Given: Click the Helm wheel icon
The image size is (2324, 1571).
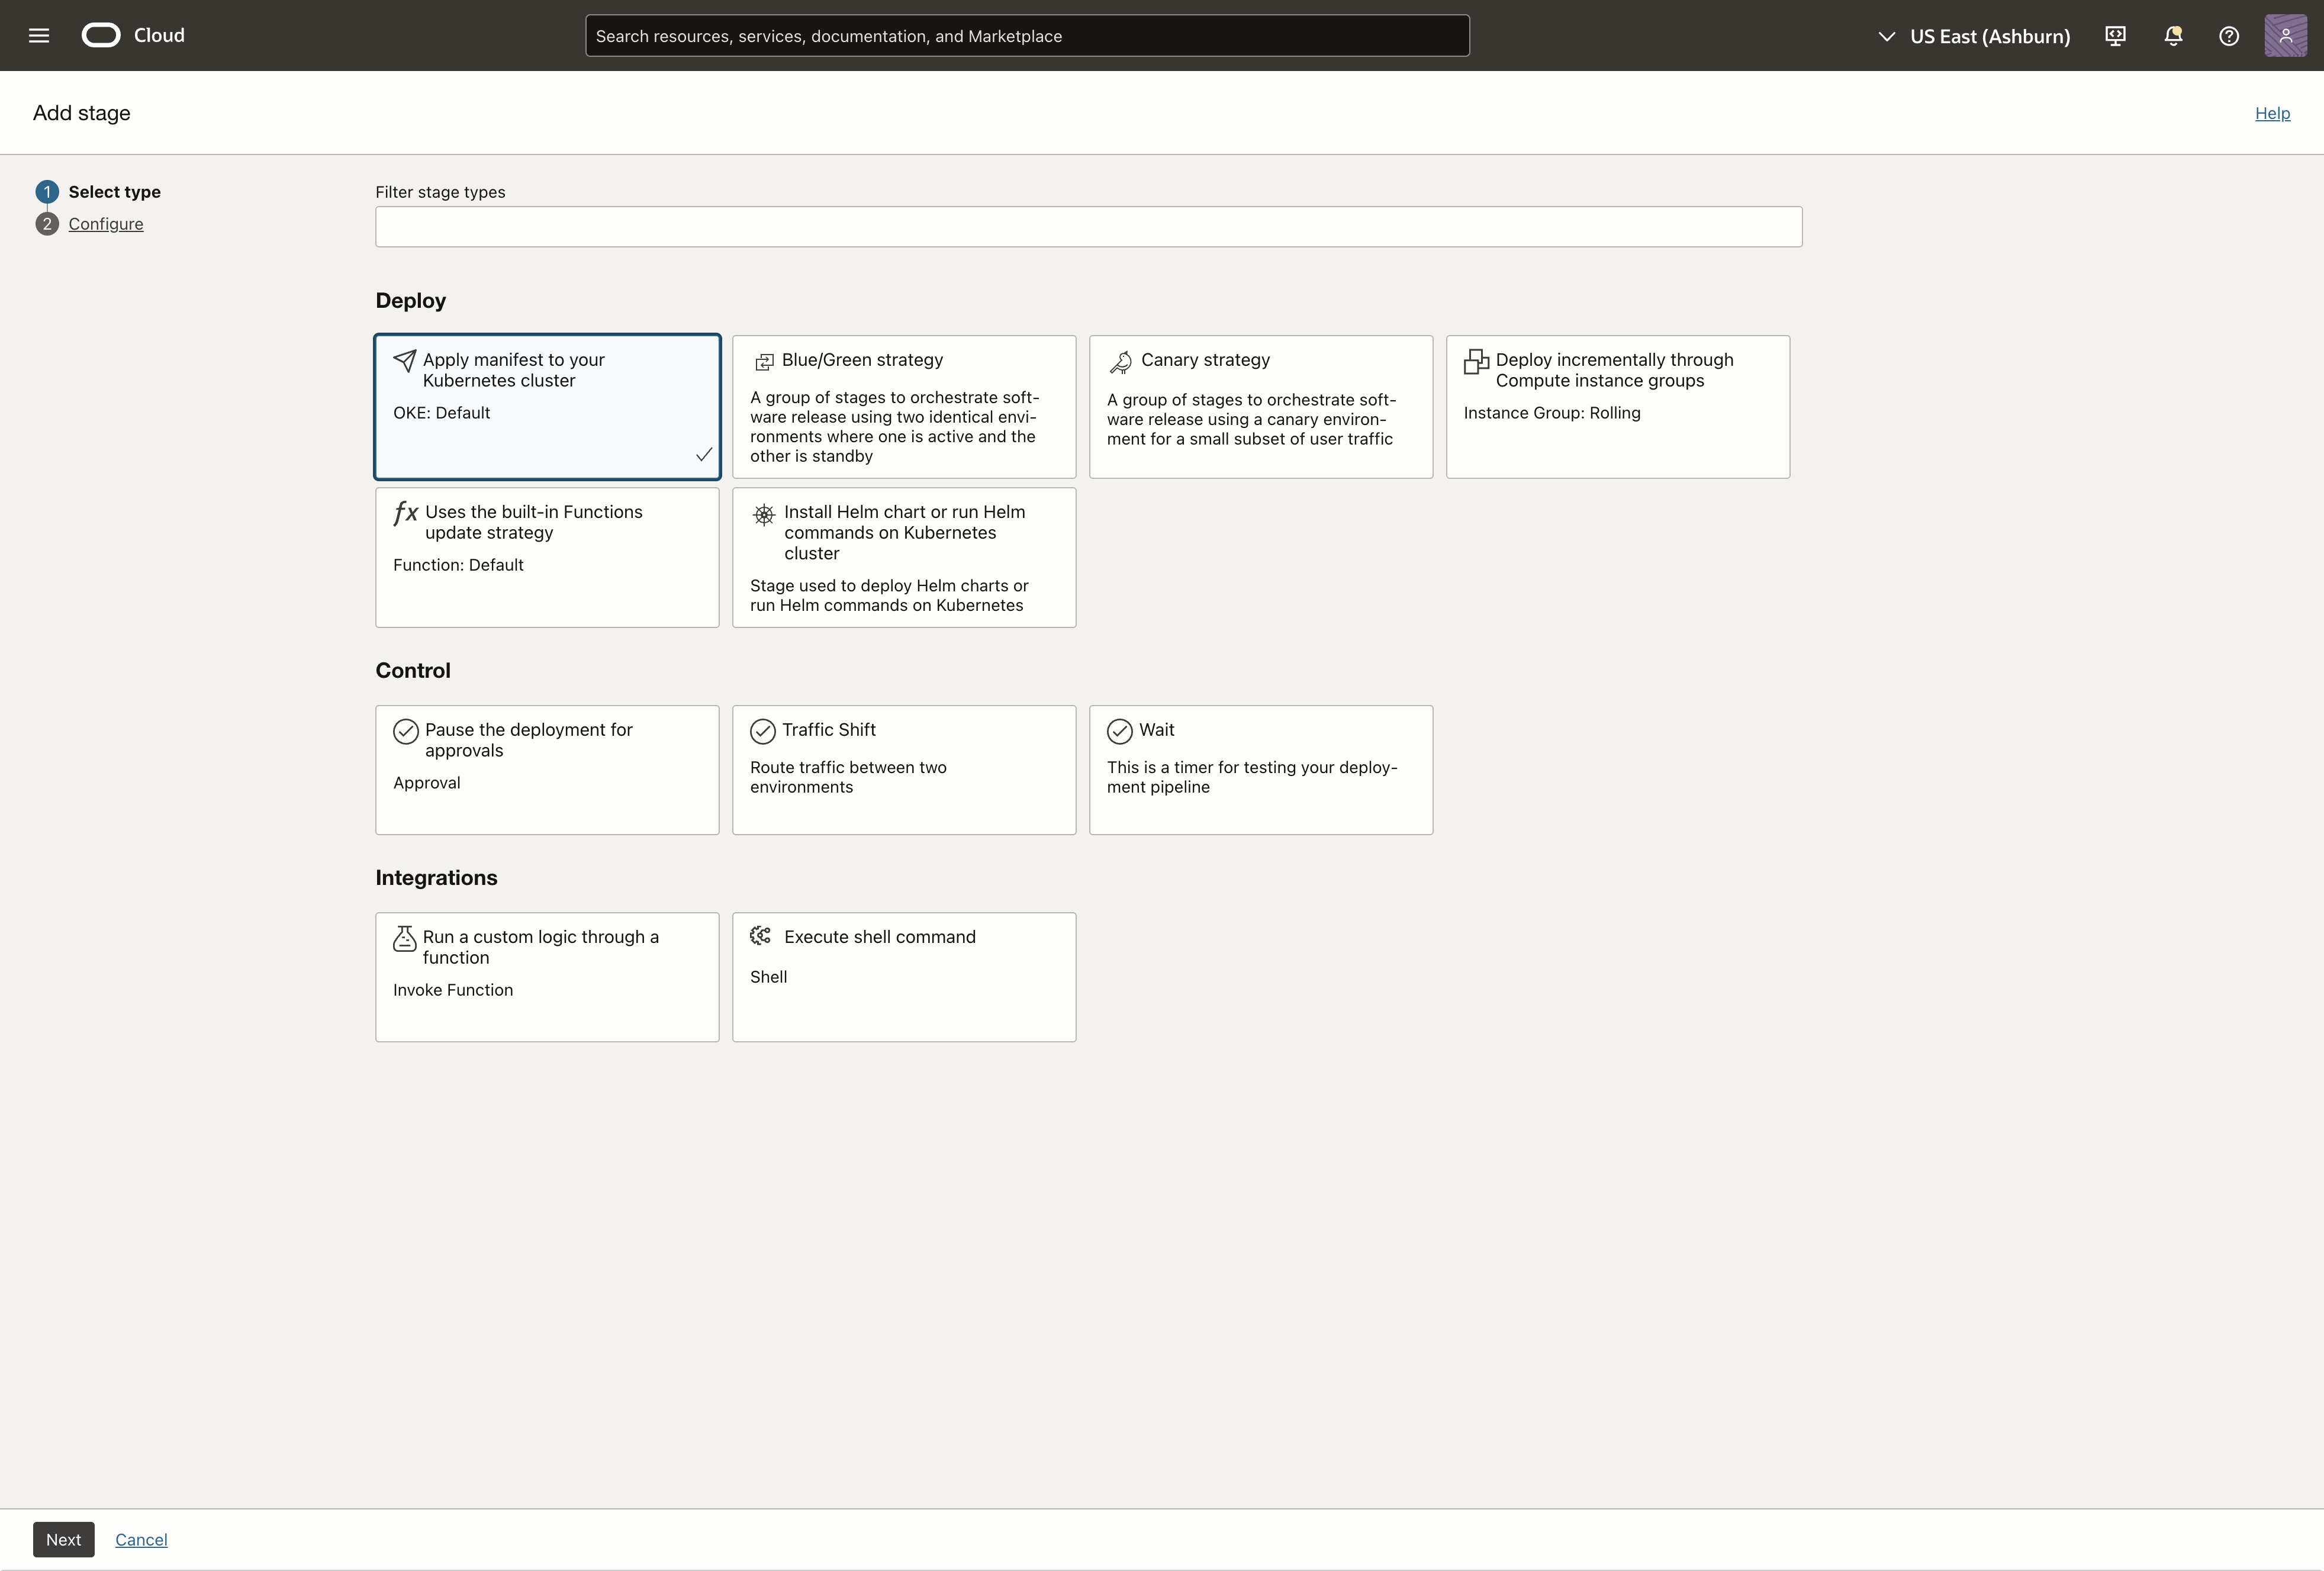Looking at the screenshot, I should click(x=763, y=514).
